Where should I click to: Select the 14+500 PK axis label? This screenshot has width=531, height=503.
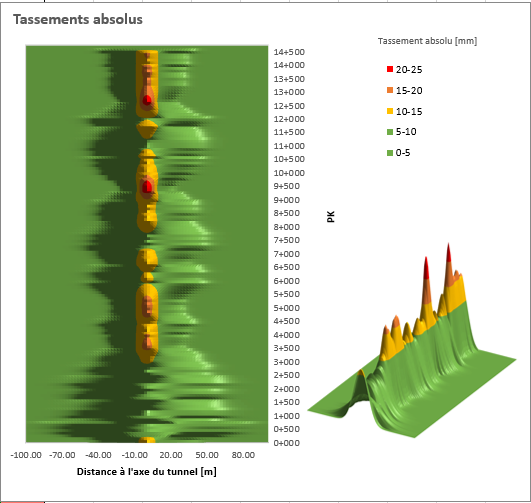tap(289, 52)
